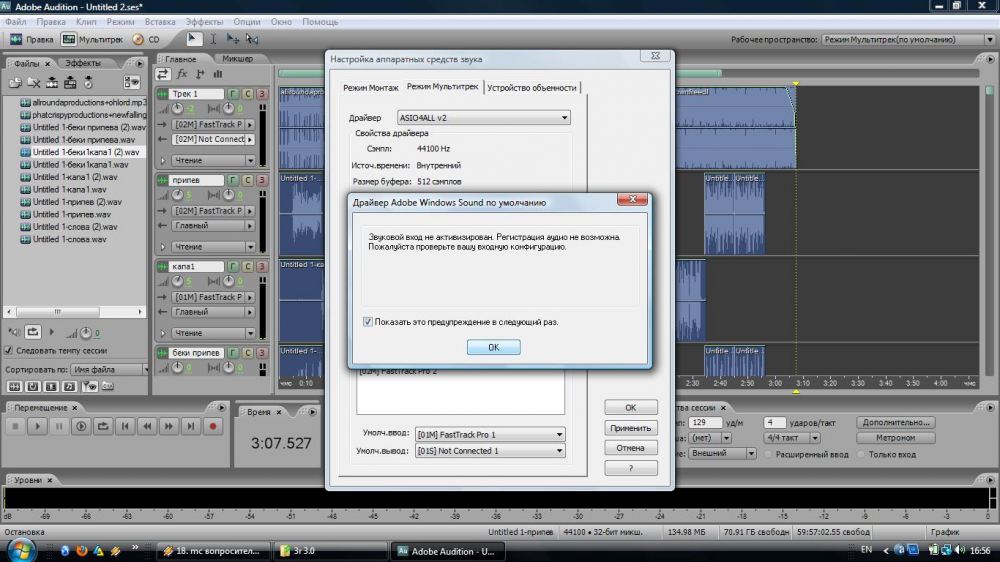Image resolution: width=1000 pixels, height=562 pixels.
Task: Click Show MIDI Files filter icon in Files panel
Action: coord(70,387)
